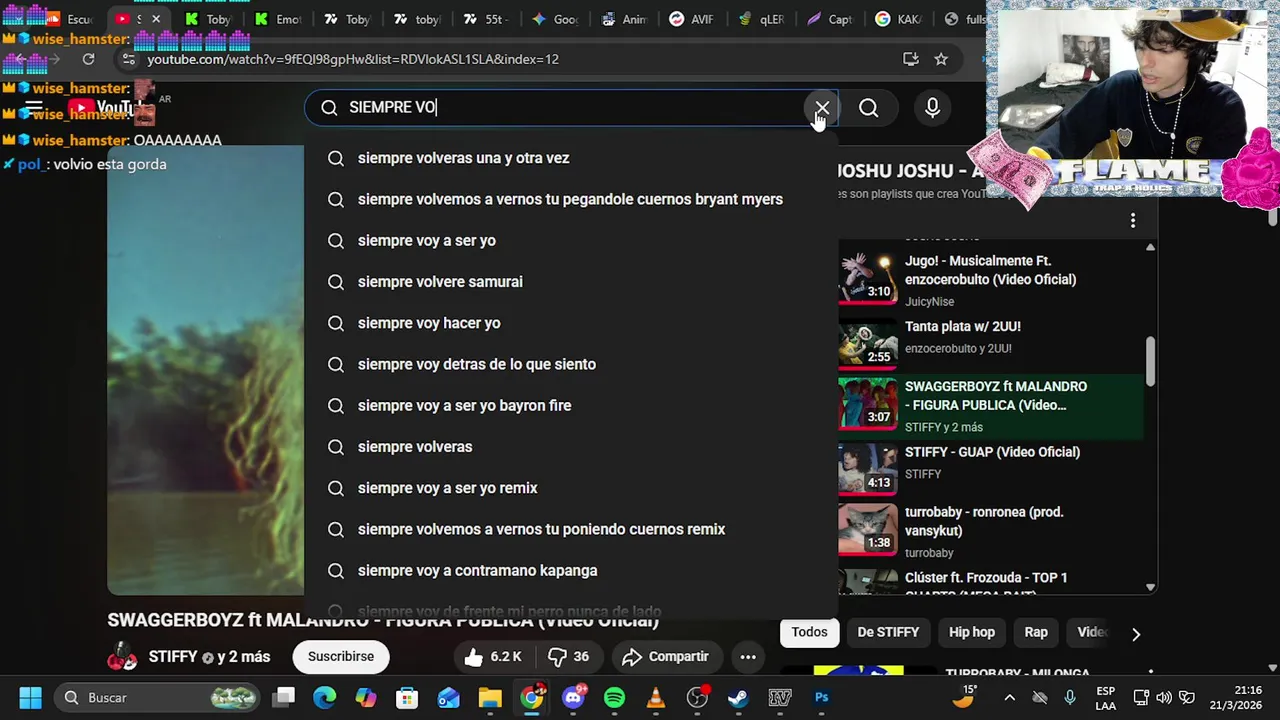1280x720 pixels.
Task: Open VLC media player from taskbar
Action: [656, 698]
